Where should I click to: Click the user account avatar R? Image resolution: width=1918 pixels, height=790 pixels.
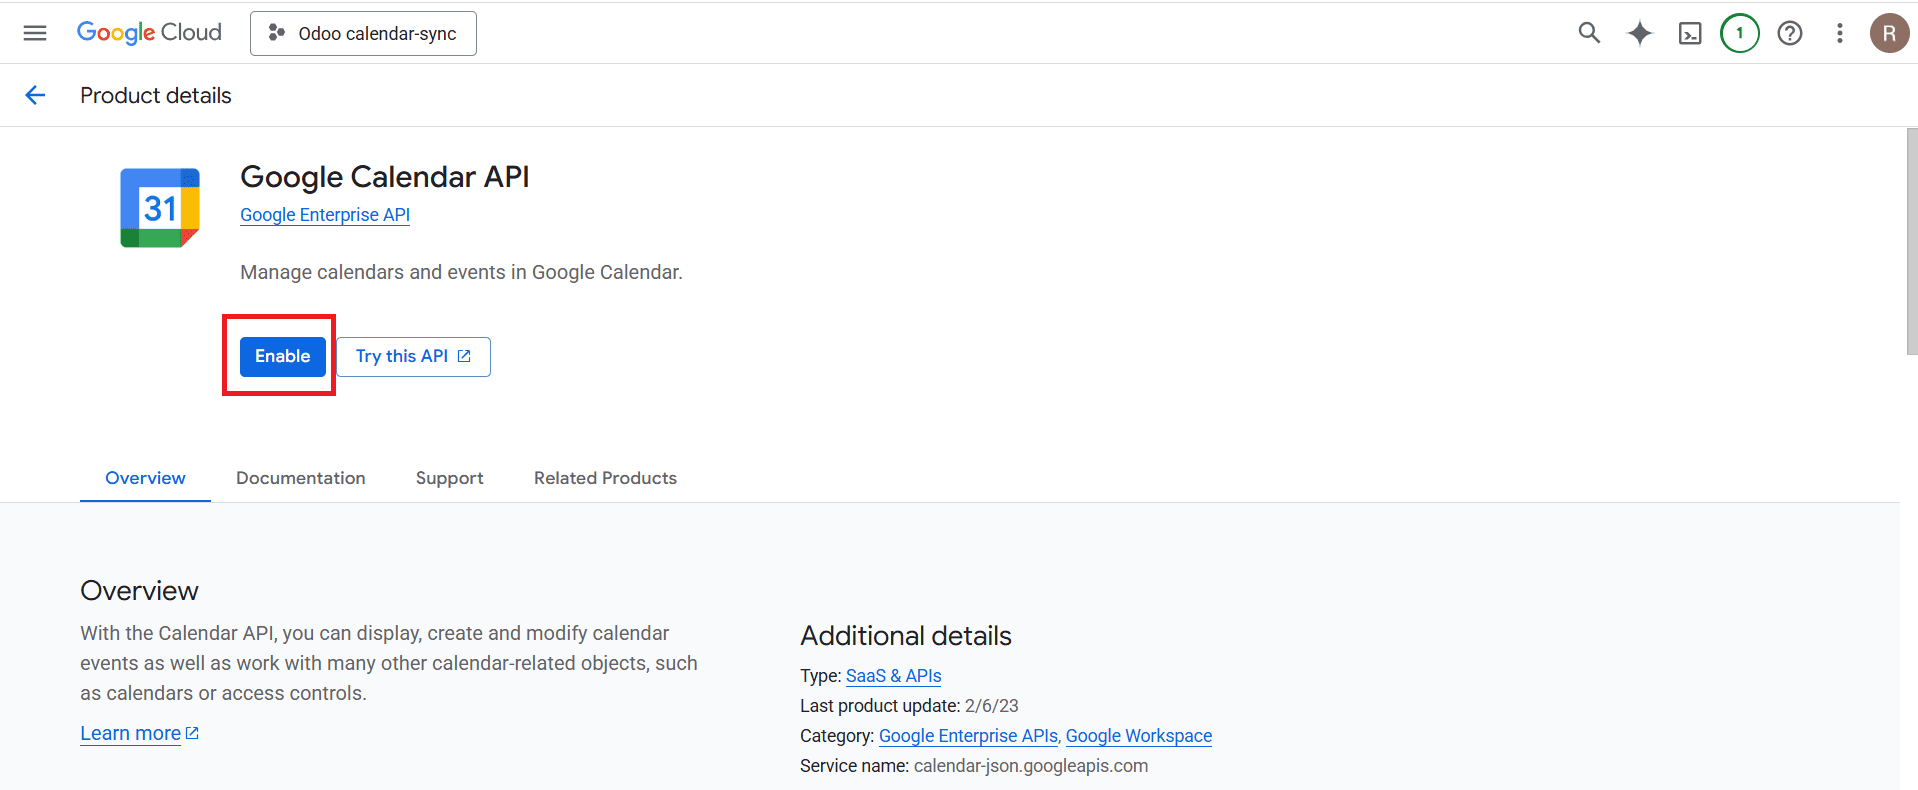click(1889, 33)
